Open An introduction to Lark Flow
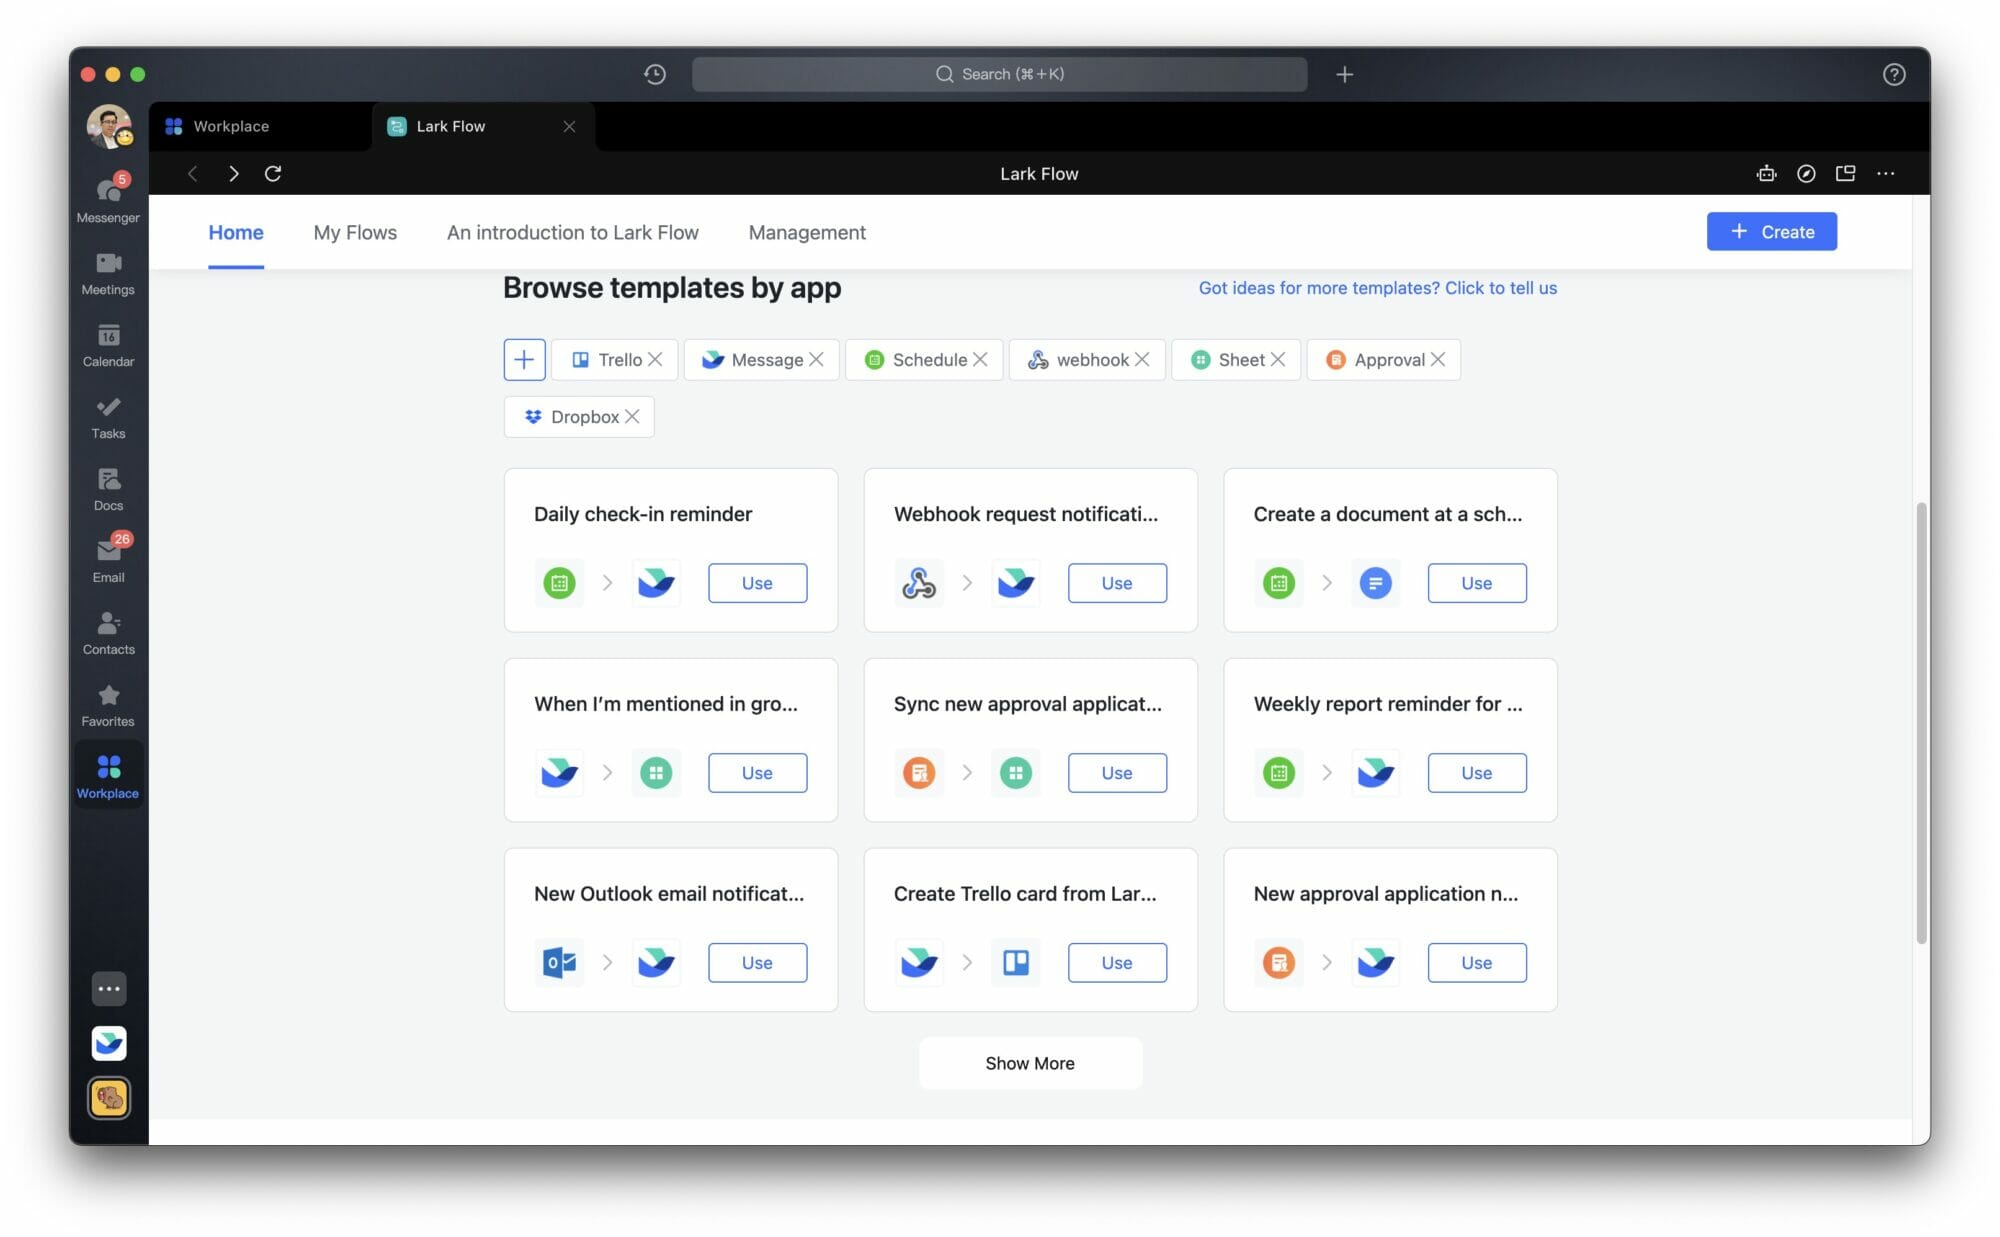Image resolution: width=2000 pixels, height=1237 pixels. [x=573, y=232]
